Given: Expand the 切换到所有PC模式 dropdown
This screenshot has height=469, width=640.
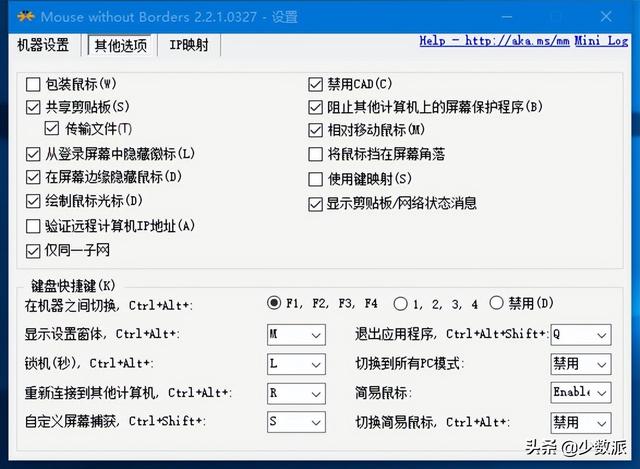Looking at the screenshot, I should pos(581,364).
